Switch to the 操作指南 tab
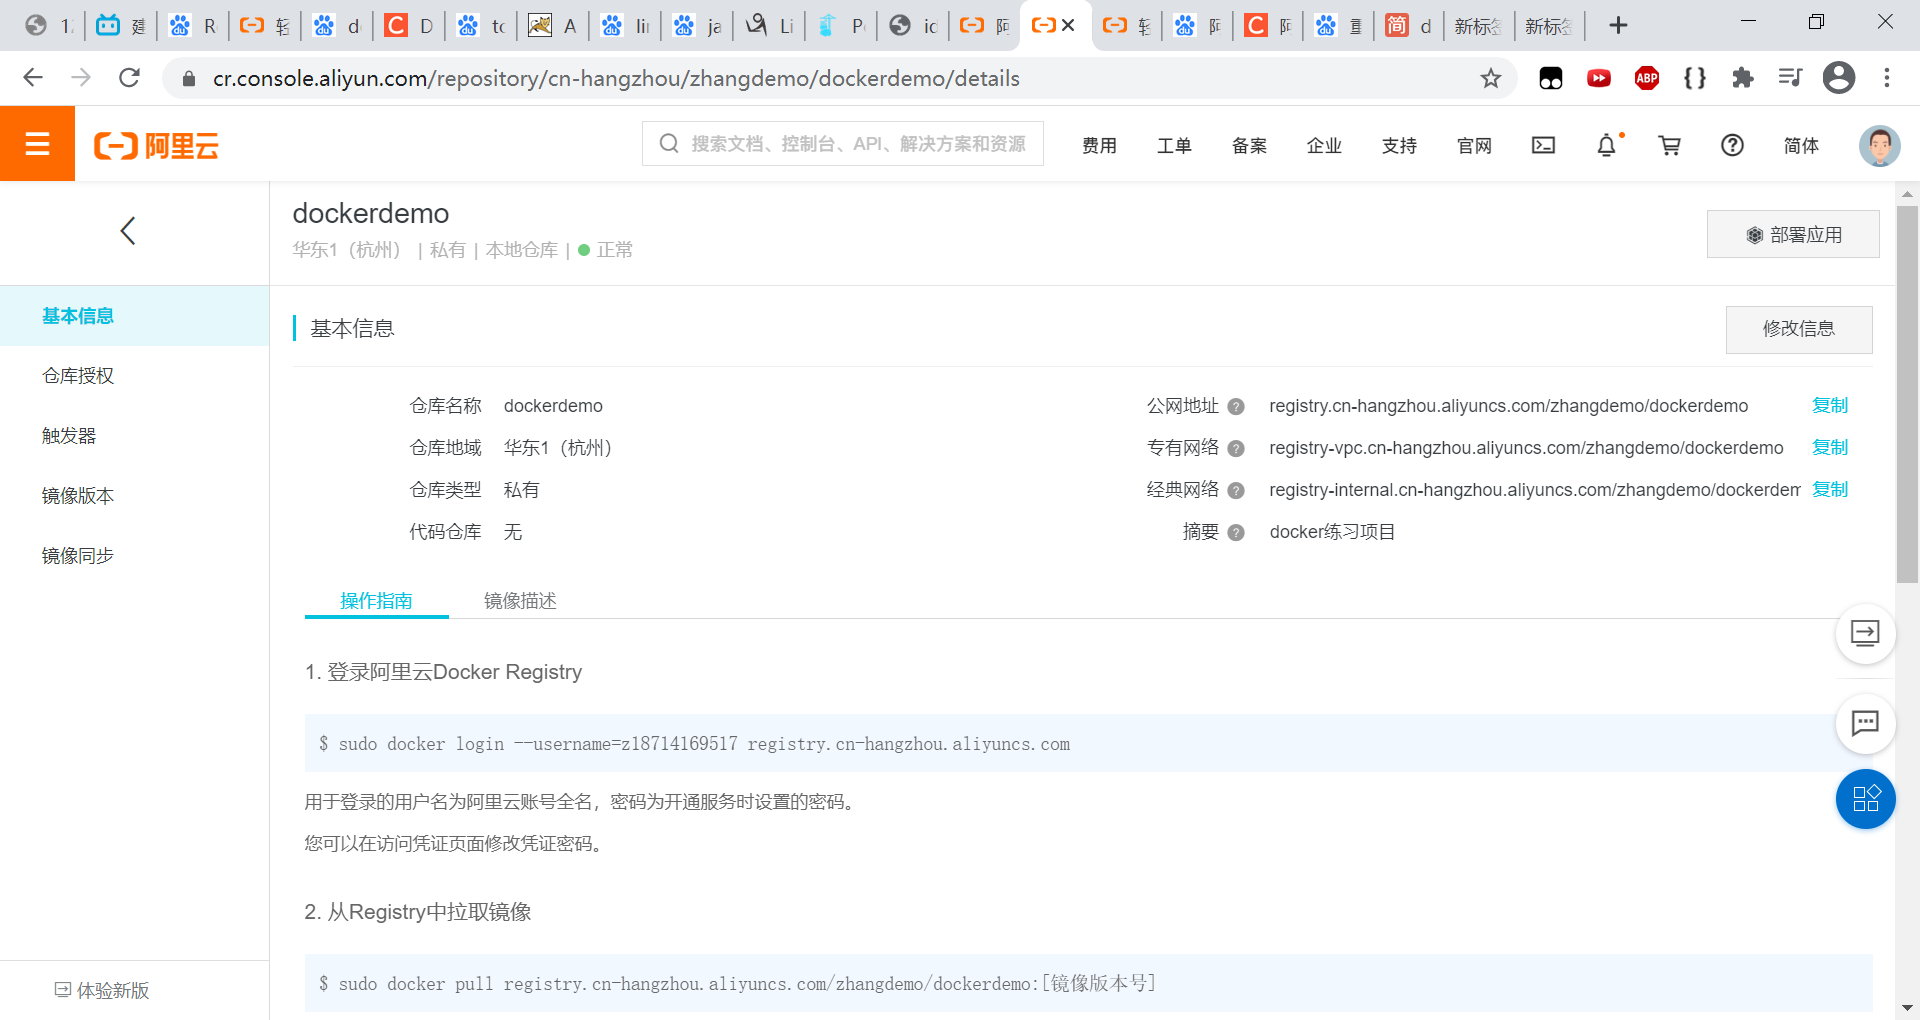Screen dimensions: 1920x1020 tap(376, 601)
